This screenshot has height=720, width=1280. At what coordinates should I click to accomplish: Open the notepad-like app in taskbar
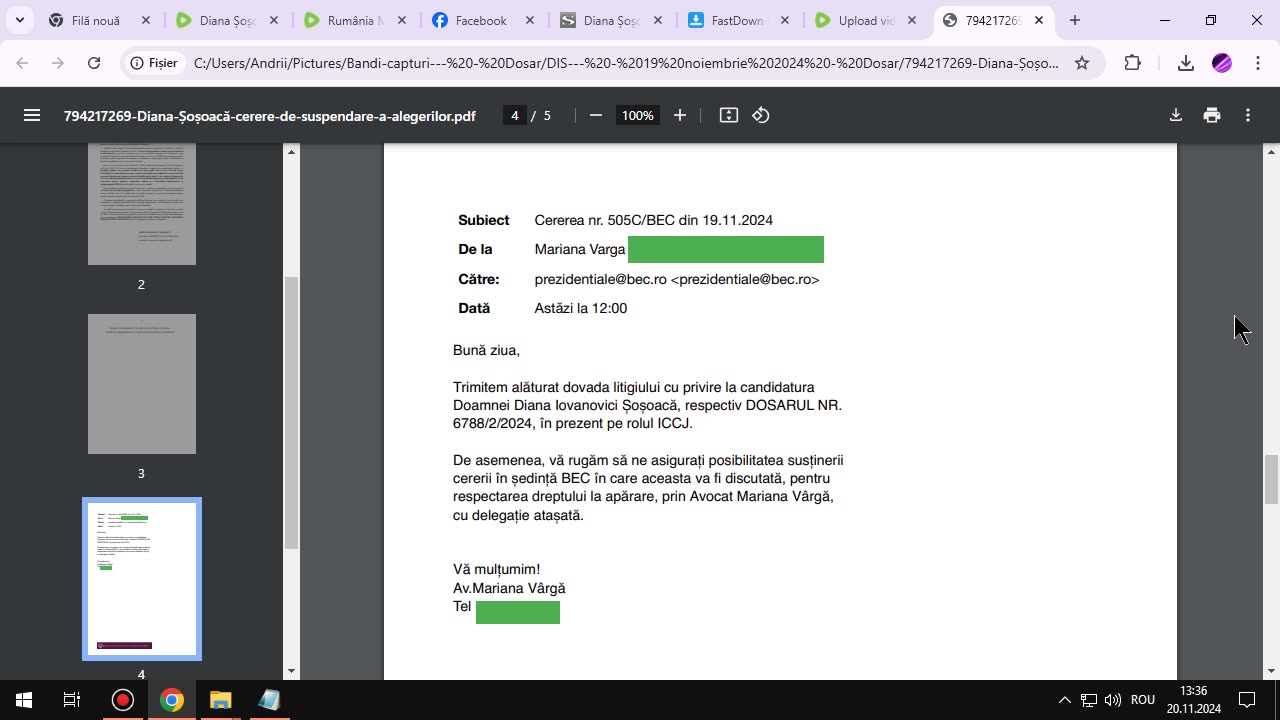[269, 700]
